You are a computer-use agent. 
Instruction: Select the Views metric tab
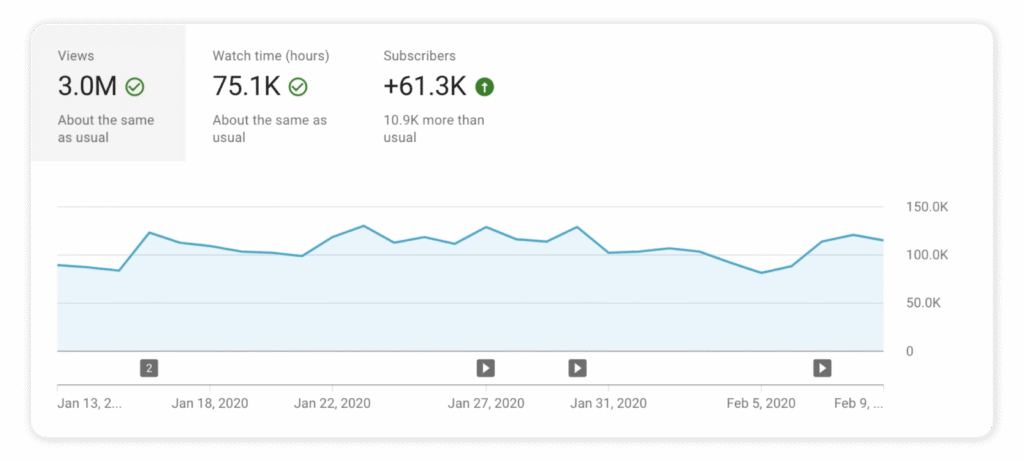tap(107, 93)
